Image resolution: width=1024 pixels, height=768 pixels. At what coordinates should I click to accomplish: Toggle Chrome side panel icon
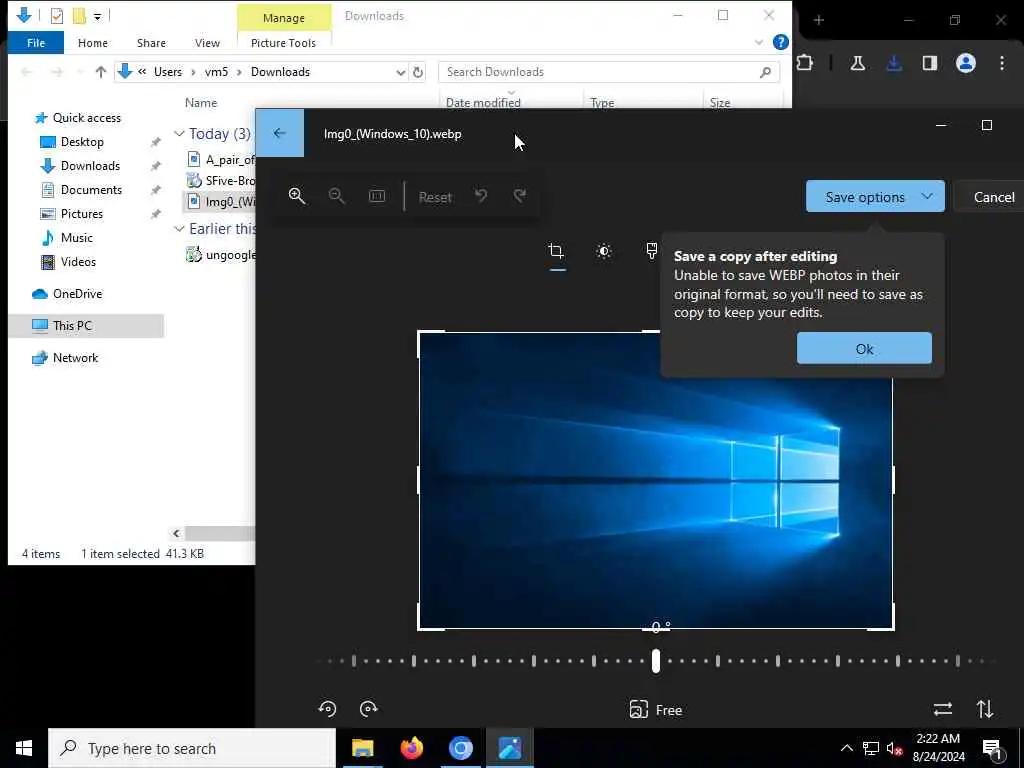coord(929,63)
